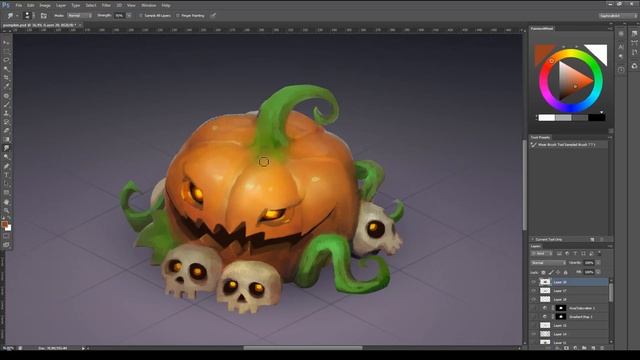The image size is (640, 360).
Task: Select the Eyedropper tool
Action: click(x=6, y=86)
